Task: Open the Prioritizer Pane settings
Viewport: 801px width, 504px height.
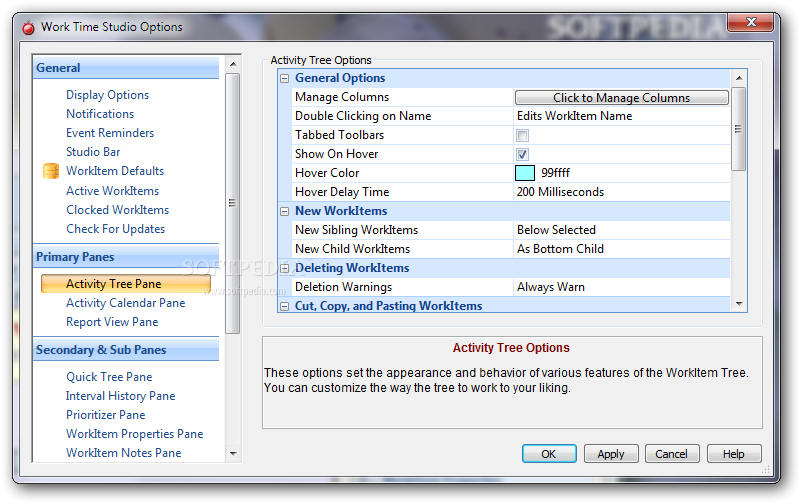Action: [105, 415]
